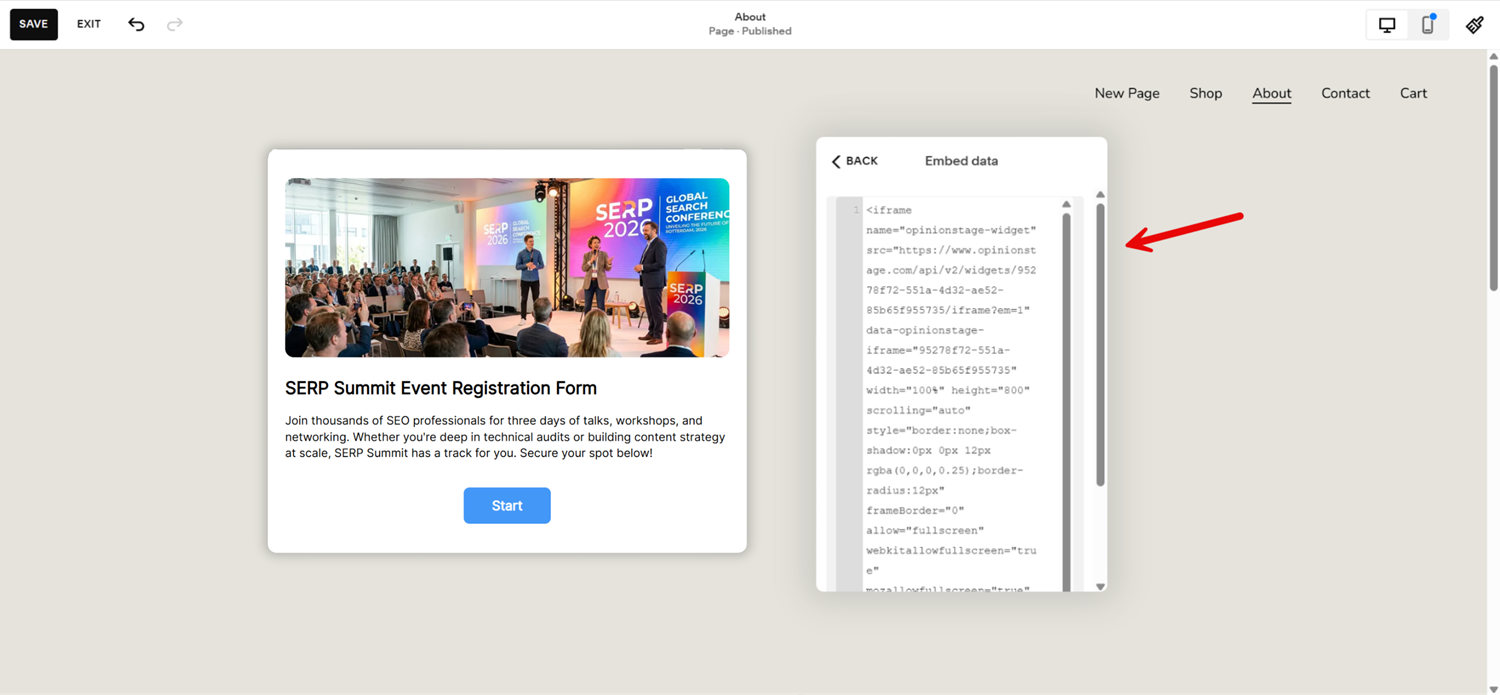Select the About navigation link
The width and height of the screenshot is (1500, 695).
(x=1272, y=93)
